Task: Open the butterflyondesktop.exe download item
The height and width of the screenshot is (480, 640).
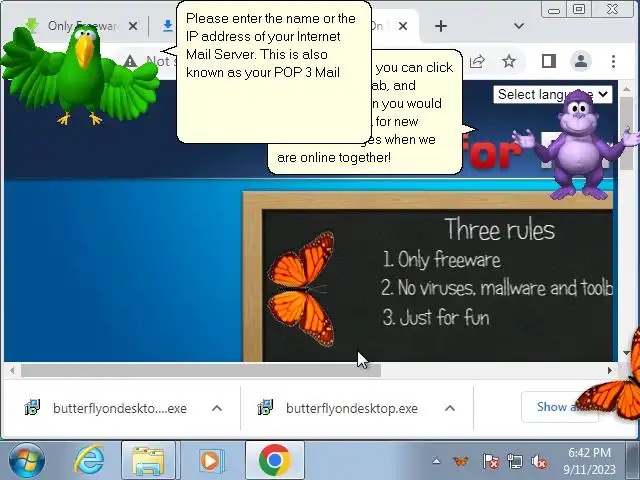Action: [x=338, y=408]
